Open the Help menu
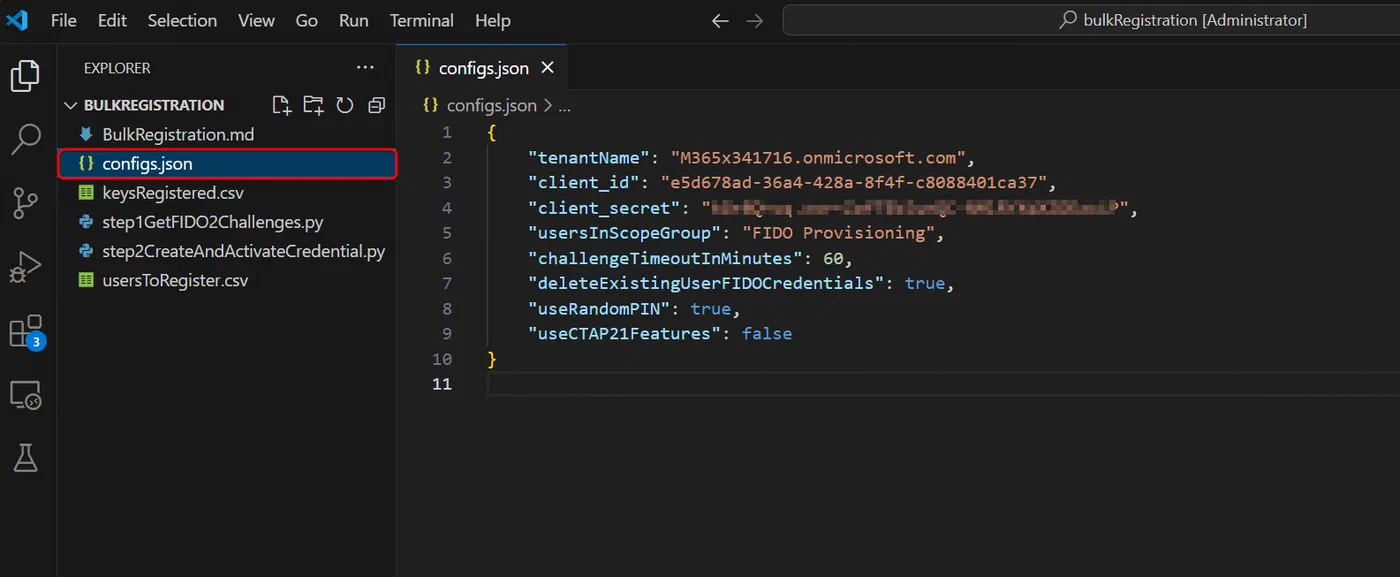Image resolution: width=1400 pixels, height=577 pixels. [492, 20]
